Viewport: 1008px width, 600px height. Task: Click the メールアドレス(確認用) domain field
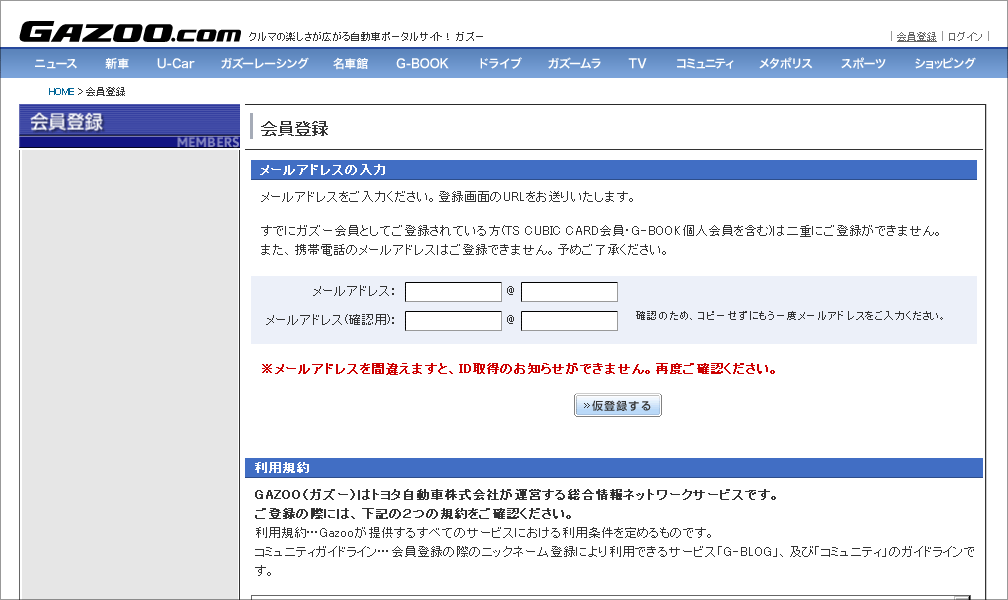pyautogui.click(x=569, y=321)
